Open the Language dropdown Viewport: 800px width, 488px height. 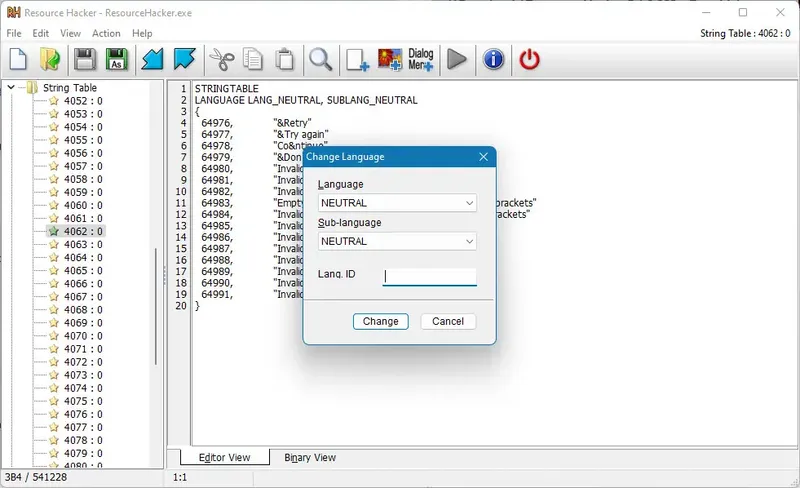(397, 203)
